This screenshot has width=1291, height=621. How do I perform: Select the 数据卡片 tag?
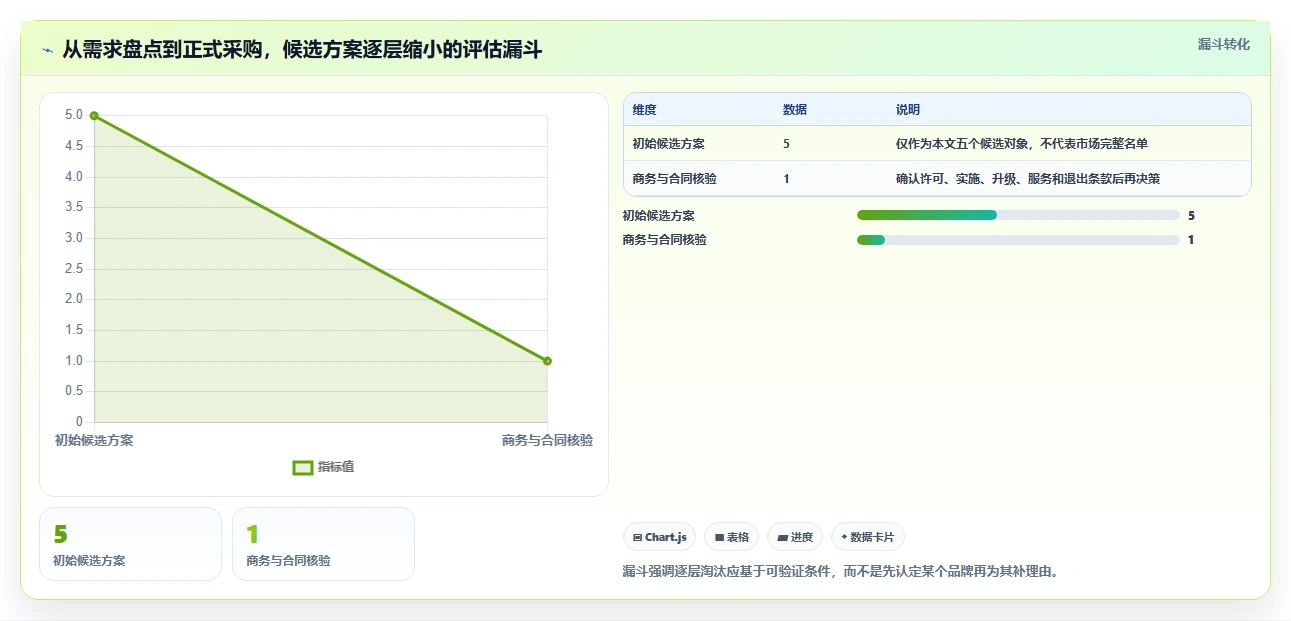pos(868,537)
